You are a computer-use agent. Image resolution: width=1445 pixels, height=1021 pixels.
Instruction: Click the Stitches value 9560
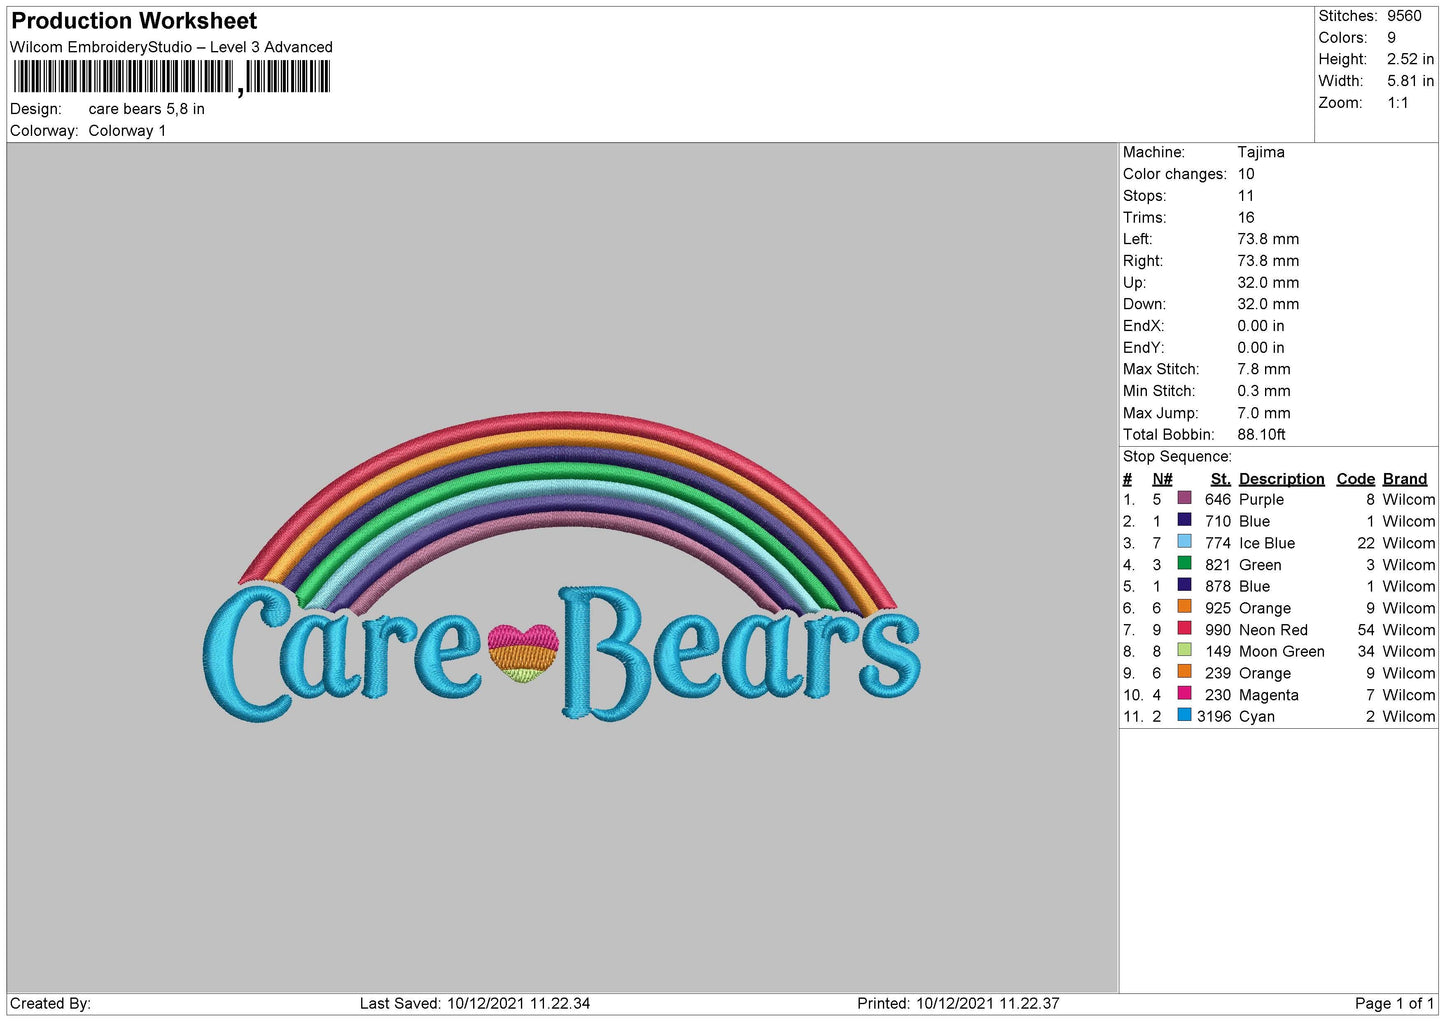[x=1404, y=16]
